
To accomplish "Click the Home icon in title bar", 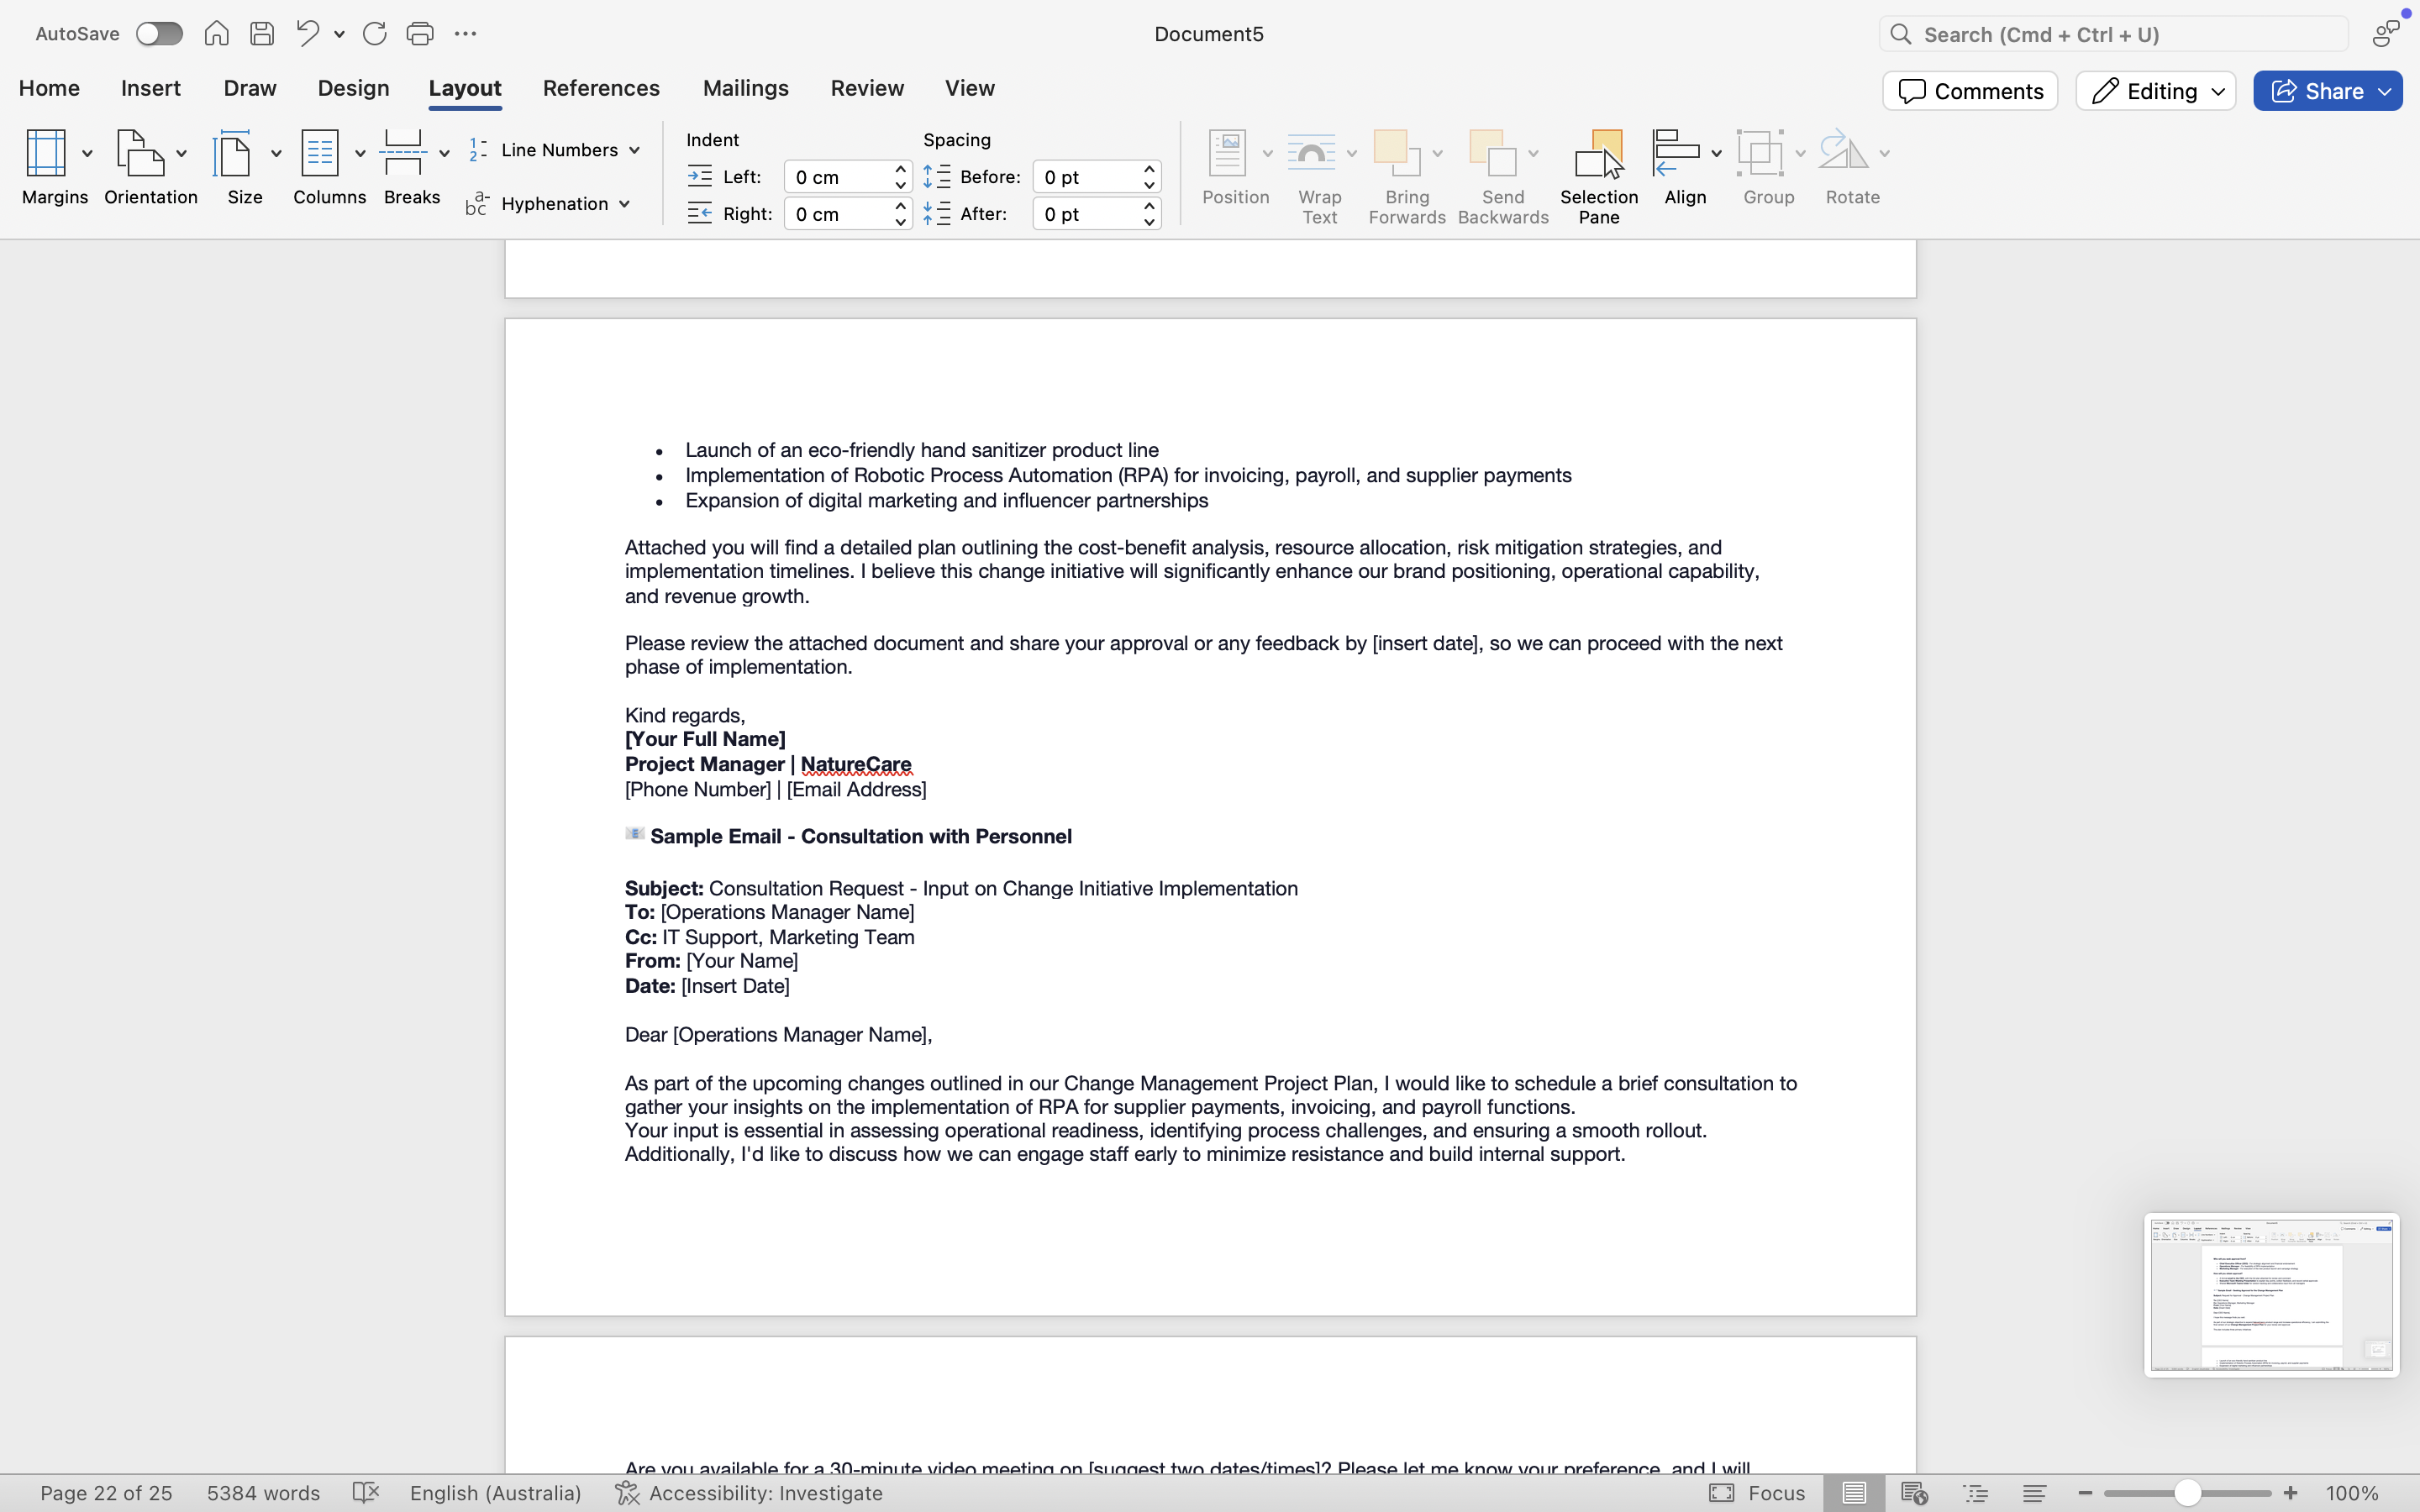I will click(216, 34).
